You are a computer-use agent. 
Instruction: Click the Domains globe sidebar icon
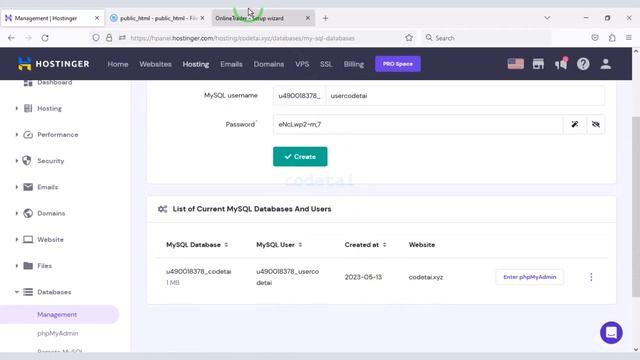(x=28, y=213)
